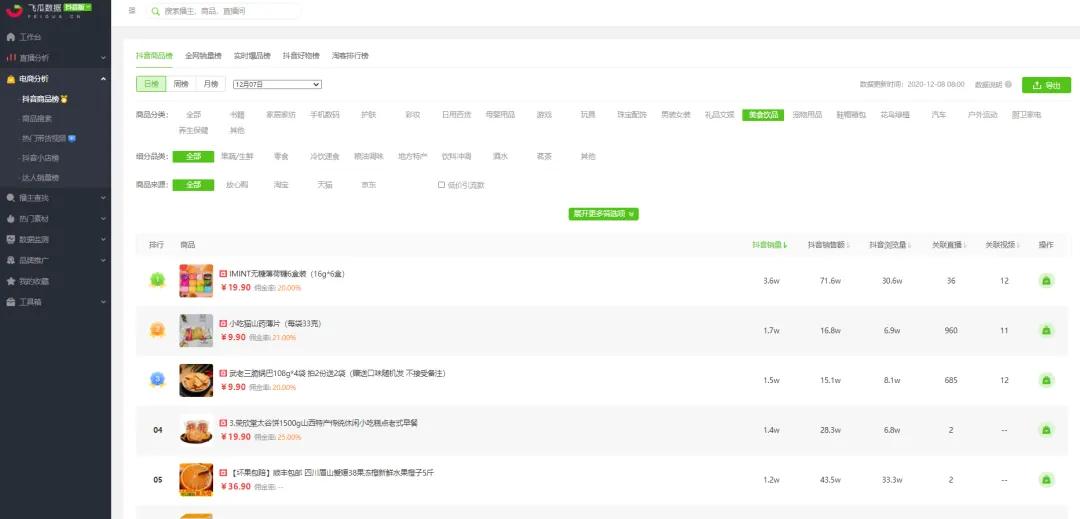Select the 美食饮品 category filter
Viewport: 1080px width, 519px height.
click(763, 115)
